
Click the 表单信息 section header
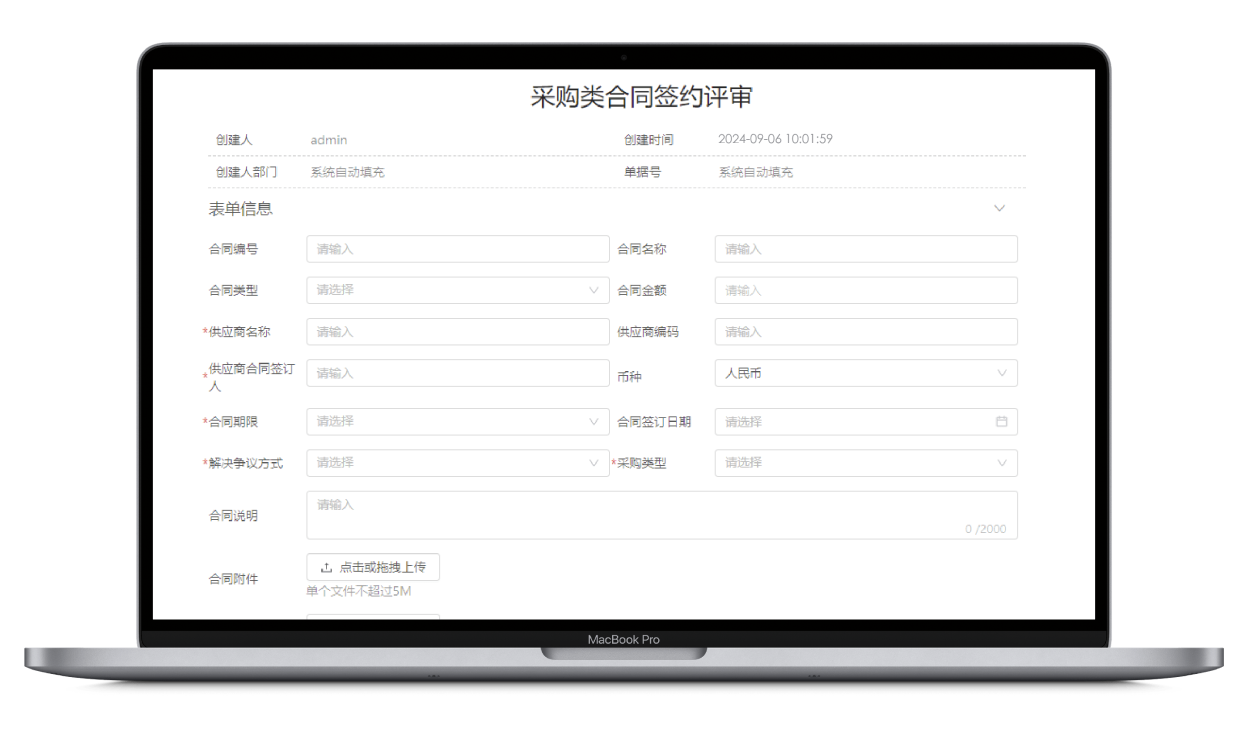(241, 209)
